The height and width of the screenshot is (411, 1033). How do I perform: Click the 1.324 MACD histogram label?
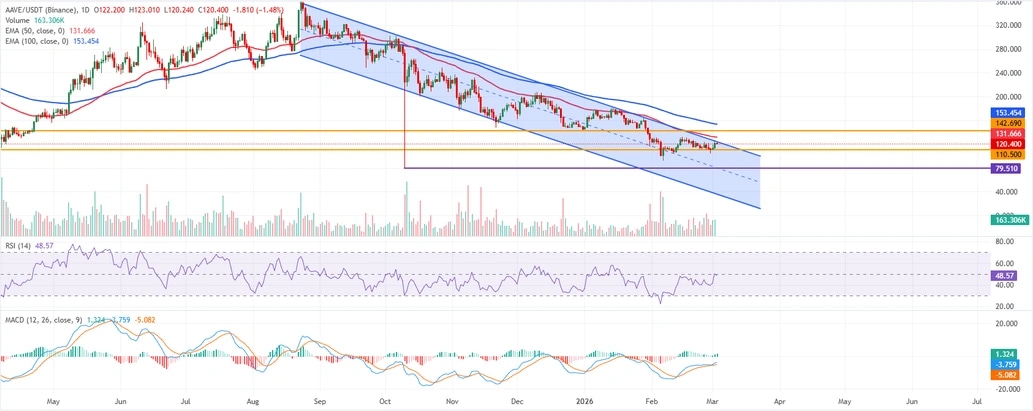click(1005, 355)
